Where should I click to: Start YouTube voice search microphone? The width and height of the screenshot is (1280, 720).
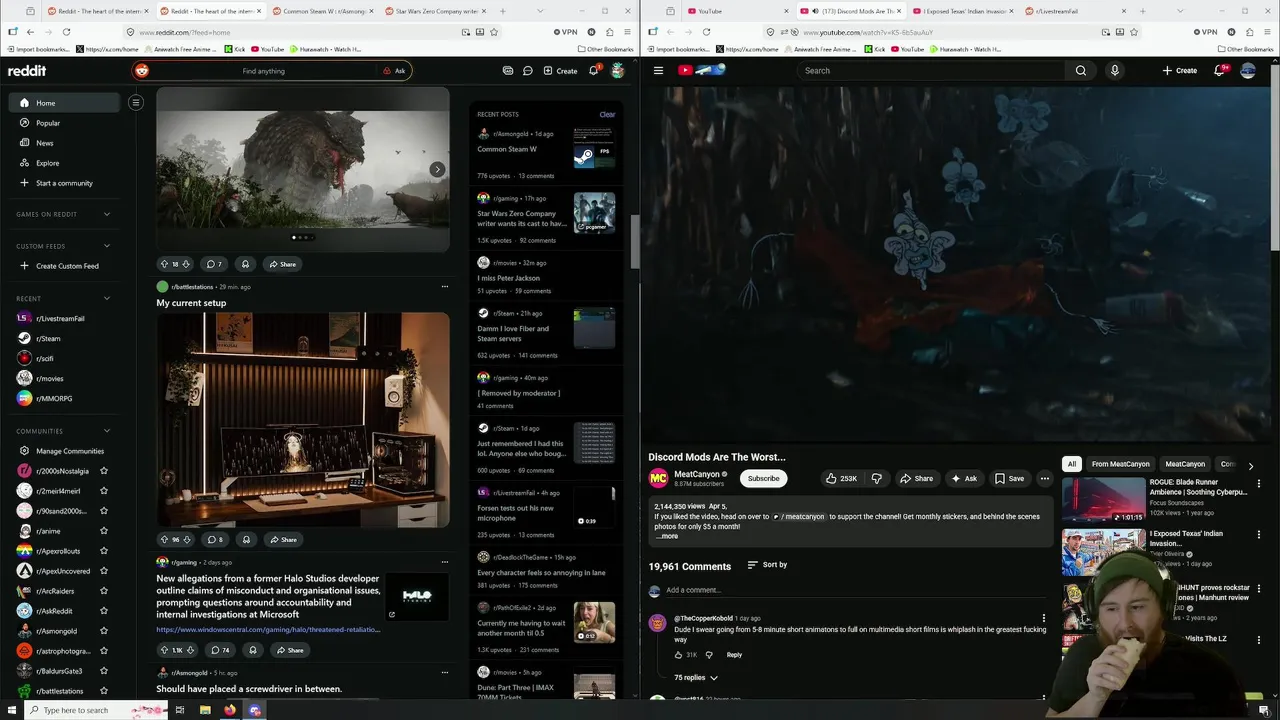[x=1114, y=70]
